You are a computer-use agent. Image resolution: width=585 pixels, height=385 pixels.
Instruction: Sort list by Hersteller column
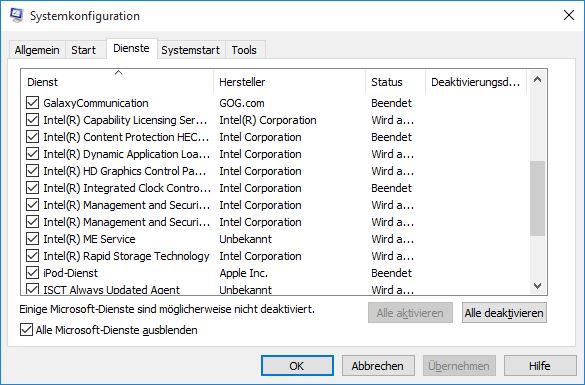click(x=290, y=82)
